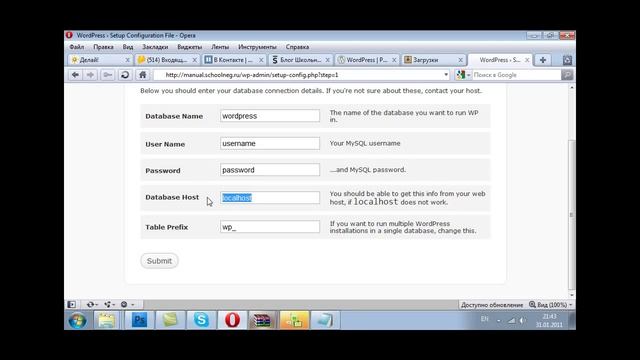Click the 'Your MySQL username' description
Viewport: 640px width, 360px height.
365,143
